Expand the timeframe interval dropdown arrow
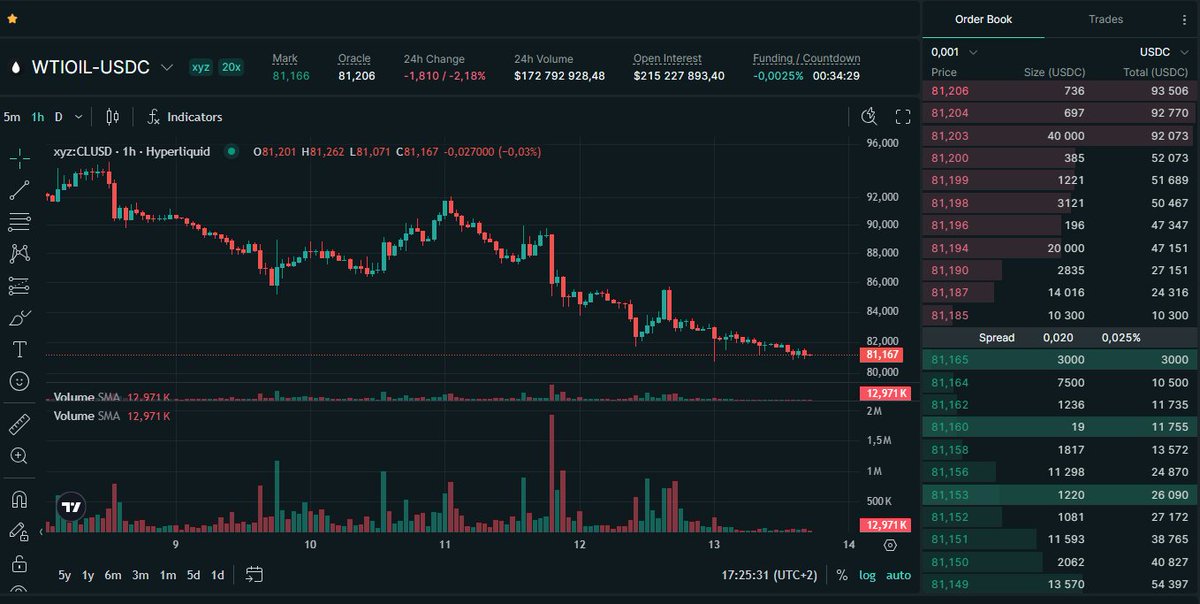The width and height of the screenshot is (1200, 604). pyautogui.click(x=78, y=117)
